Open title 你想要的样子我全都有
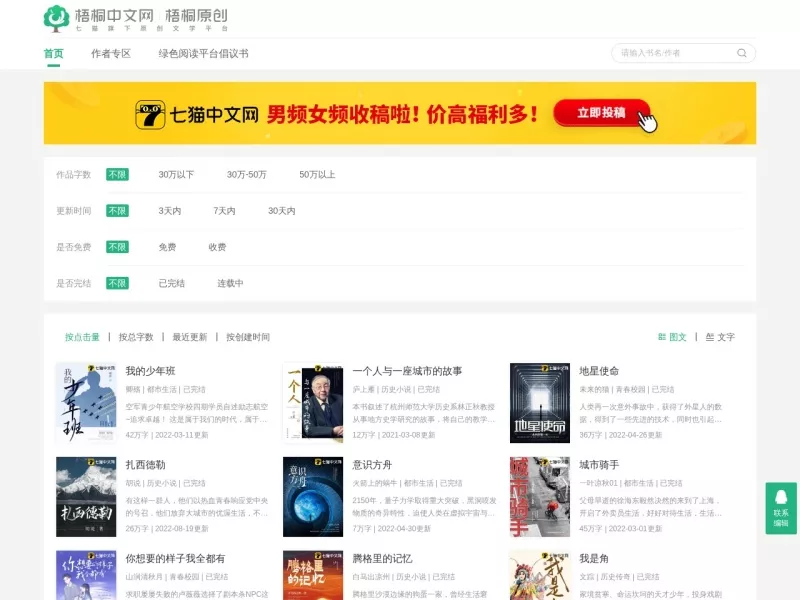The image size is (800, 600). 176,559
